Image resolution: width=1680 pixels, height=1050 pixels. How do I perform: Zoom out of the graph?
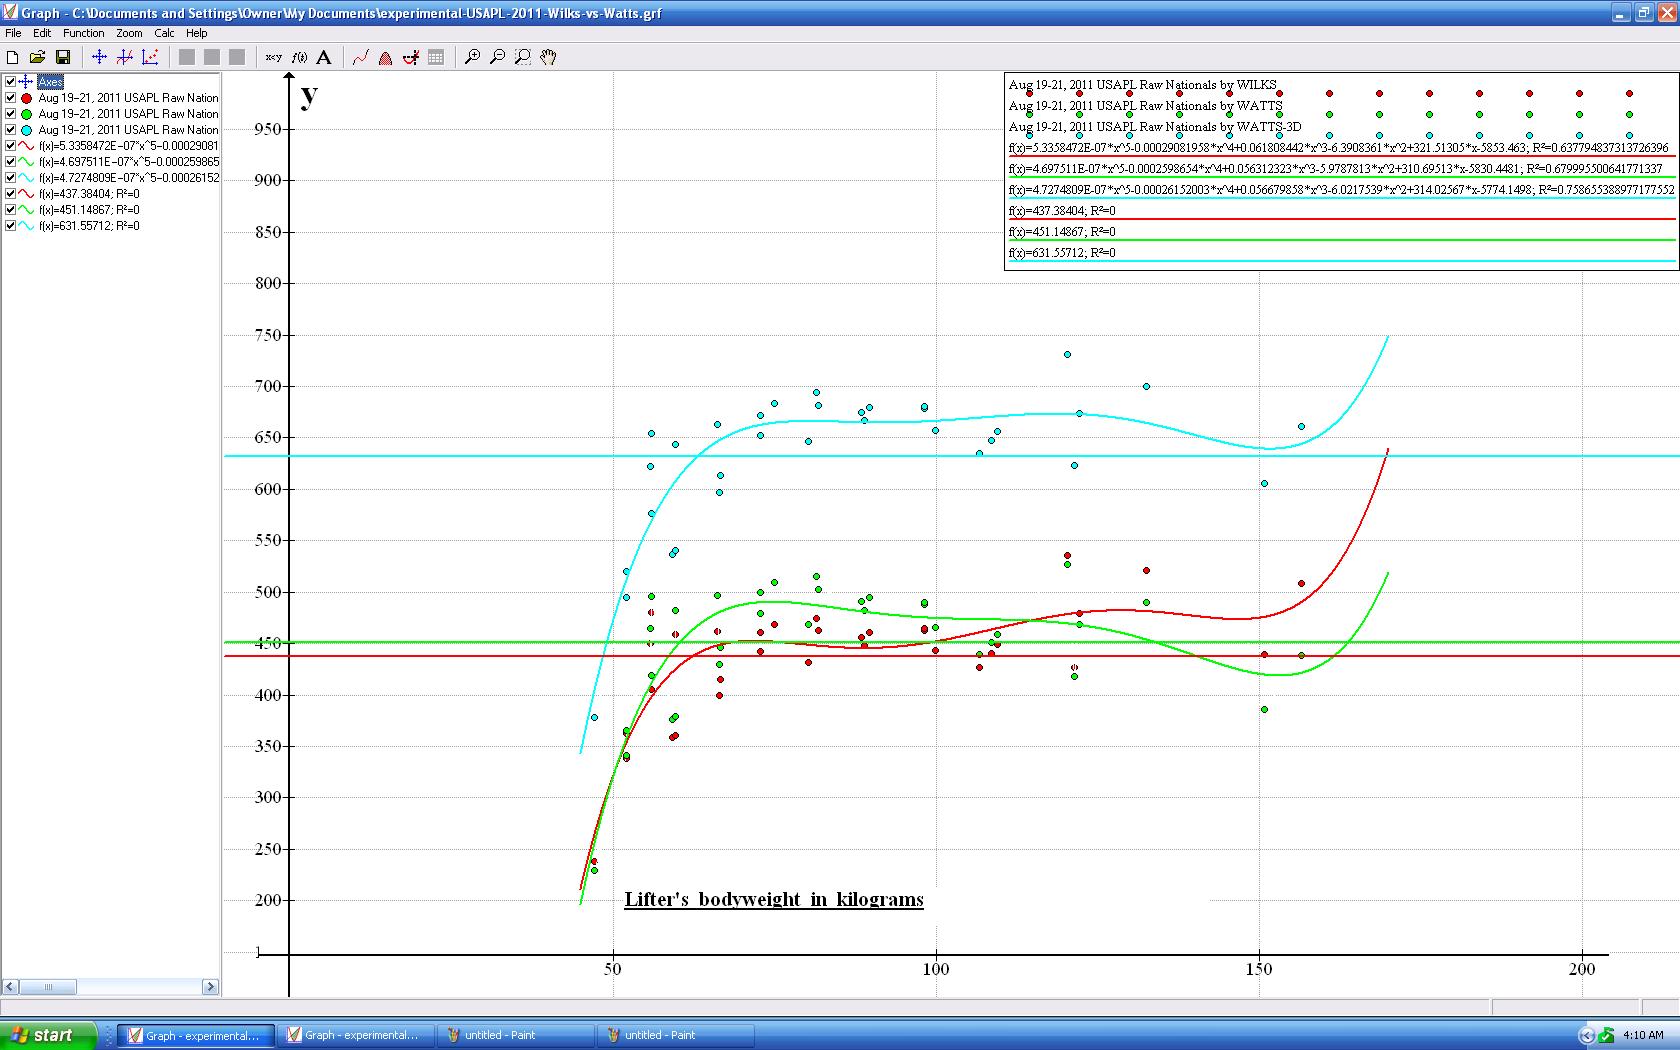point(497,57)
